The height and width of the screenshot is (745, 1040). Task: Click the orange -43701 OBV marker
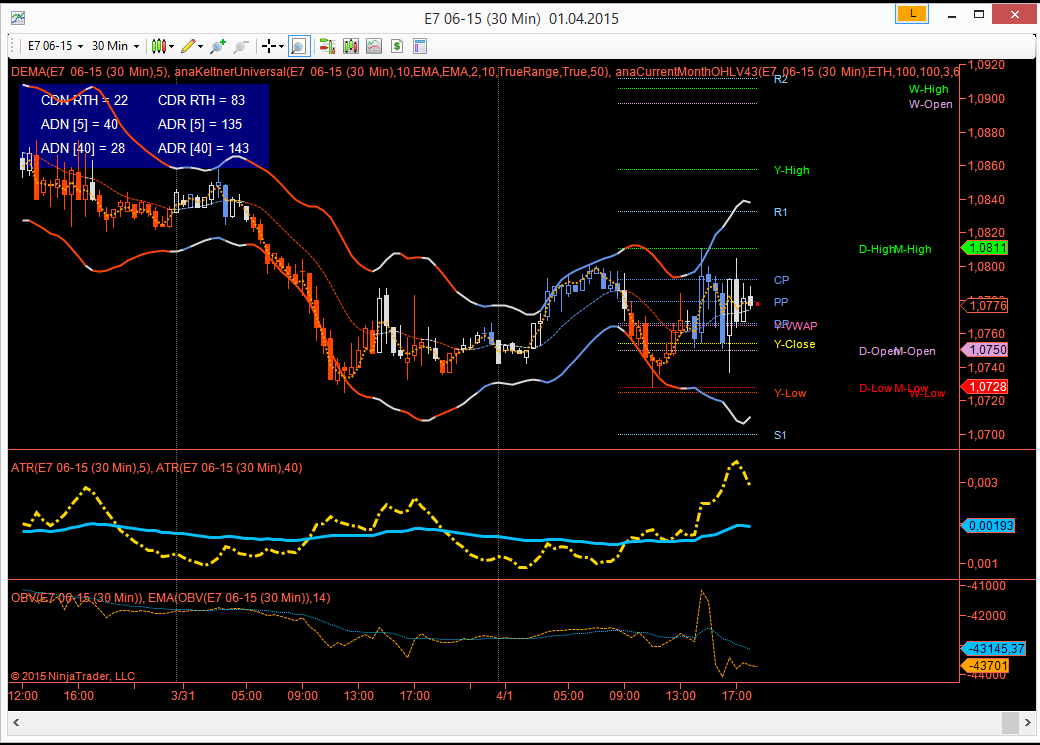tap(986, 665)
